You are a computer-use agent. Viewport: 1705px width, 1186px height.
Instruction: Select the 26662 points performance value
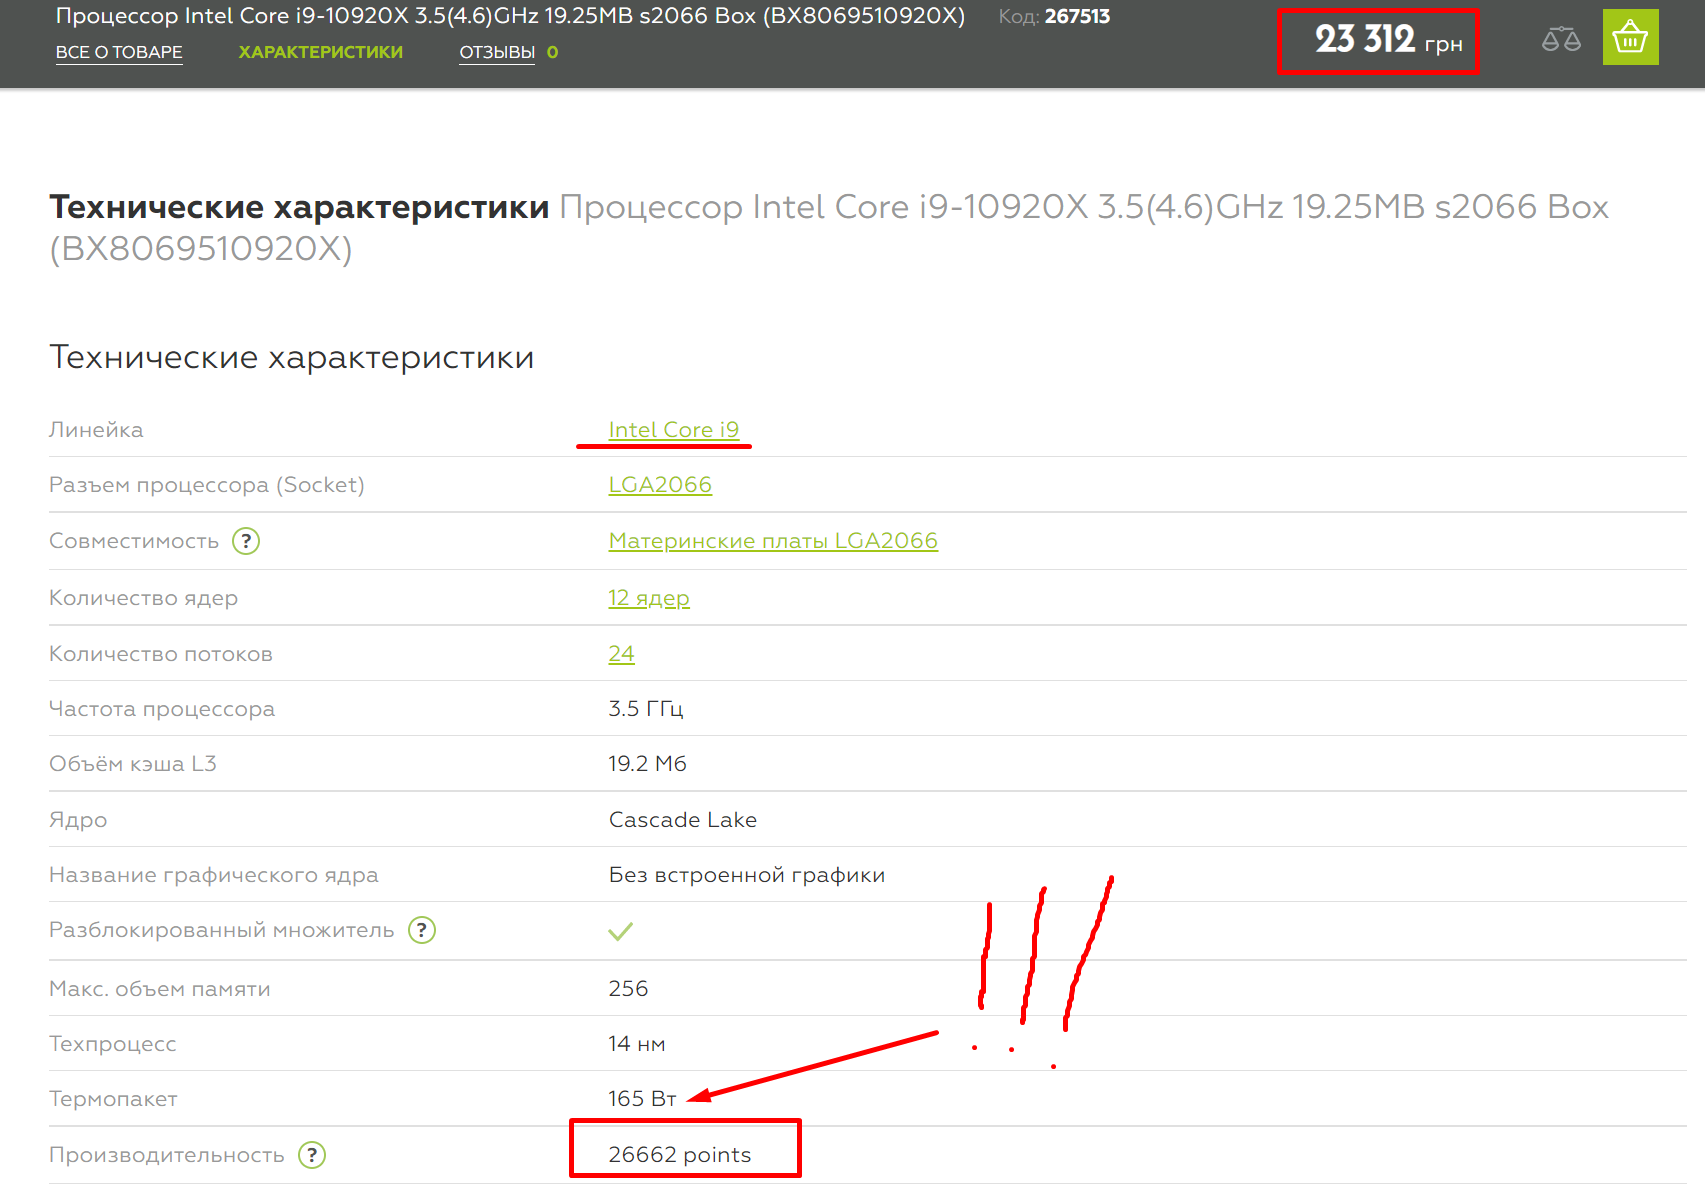pyautogui.click(x=680, y=1155)
